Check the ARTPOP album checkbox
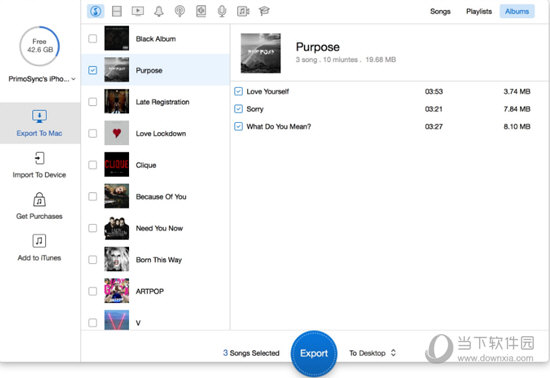Viewport: 550px width, 378px height. 93,291
